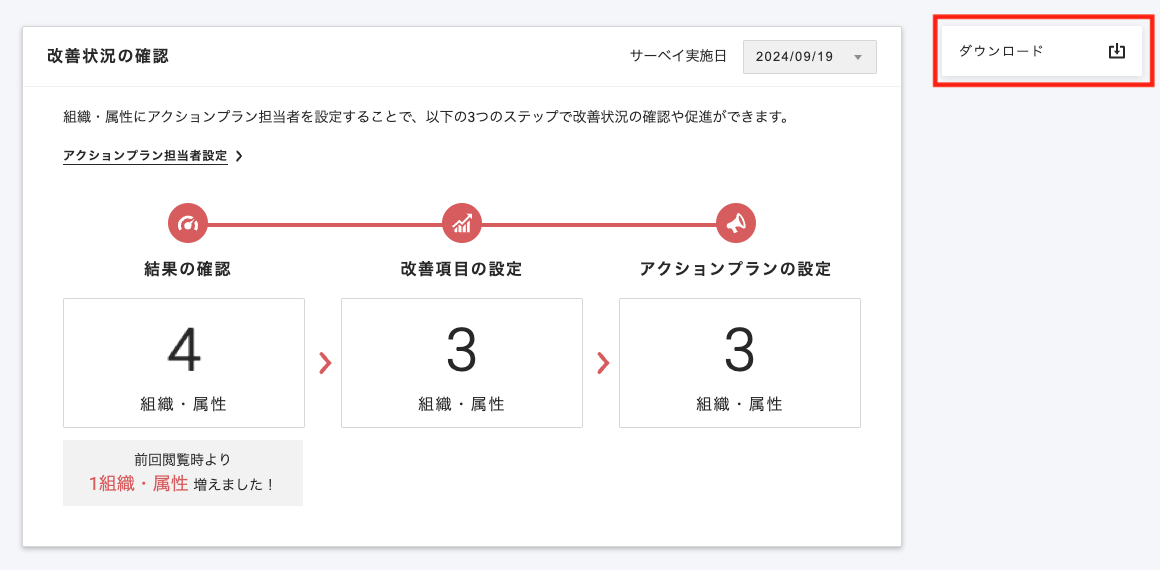Click the red chevron before the アクションプラン card
This screenshot has height=570, width=1160.
pos(602,363)
